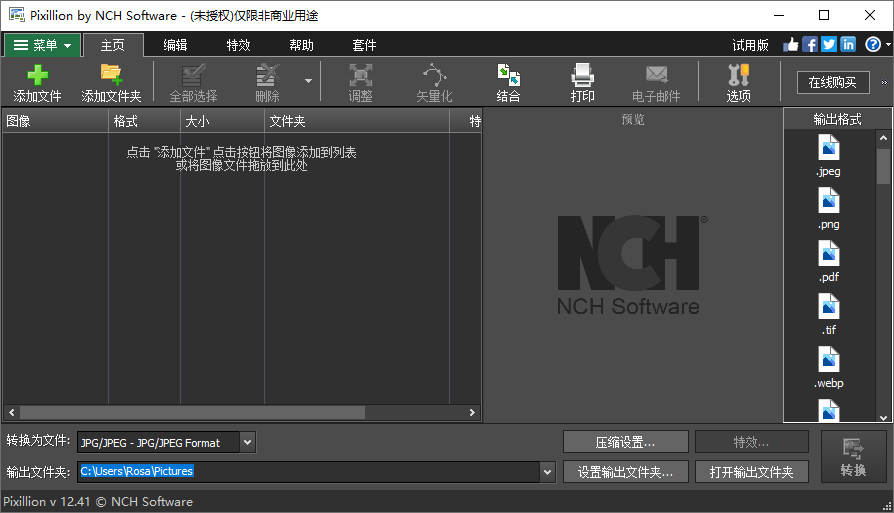894x513 pixels.
Task: Click the Print (打印) icon
Action: 582,76
